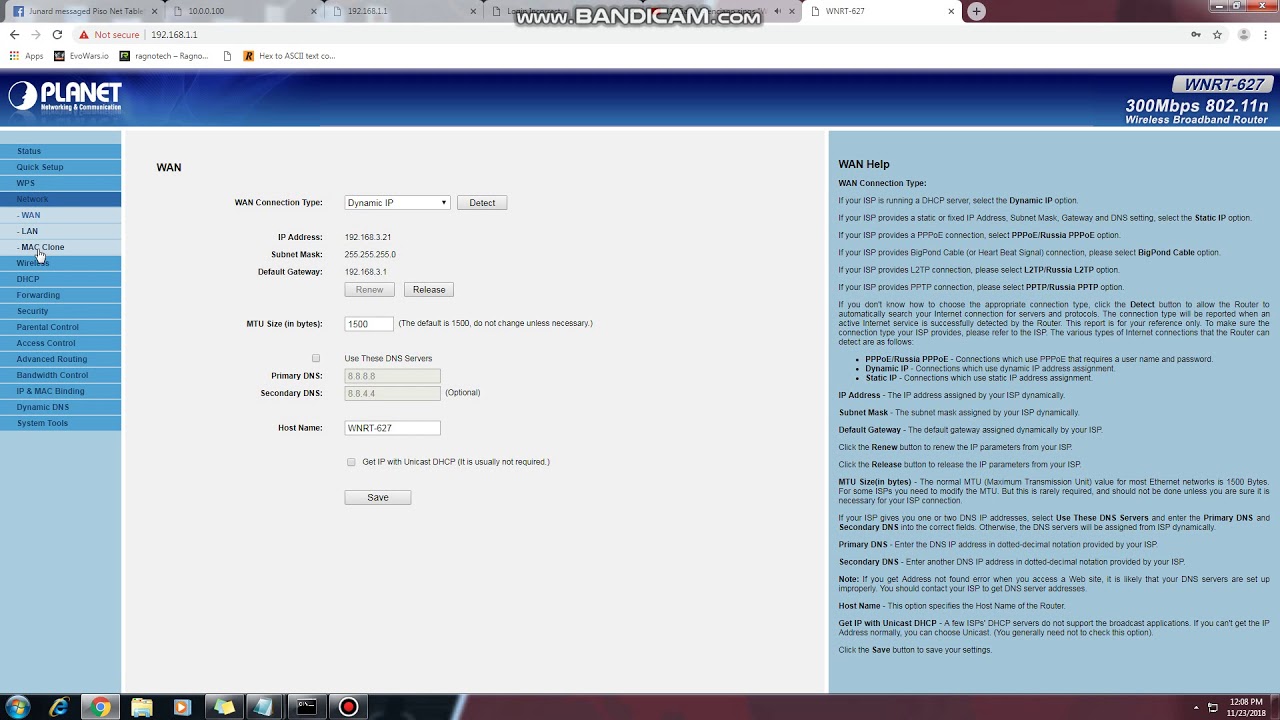Switch to the 192.168.1.1 tab

point(405,11)
